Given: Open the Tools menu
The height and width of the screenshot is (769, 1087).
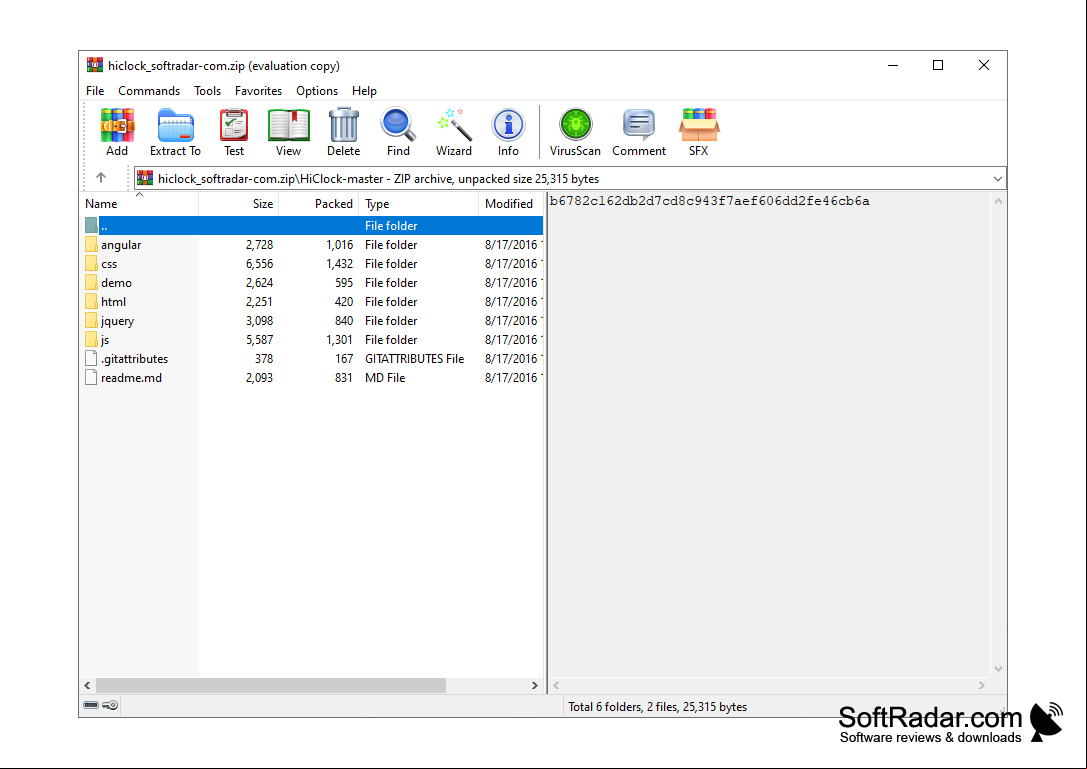Looking at the screenshot, I should (207, 91).
